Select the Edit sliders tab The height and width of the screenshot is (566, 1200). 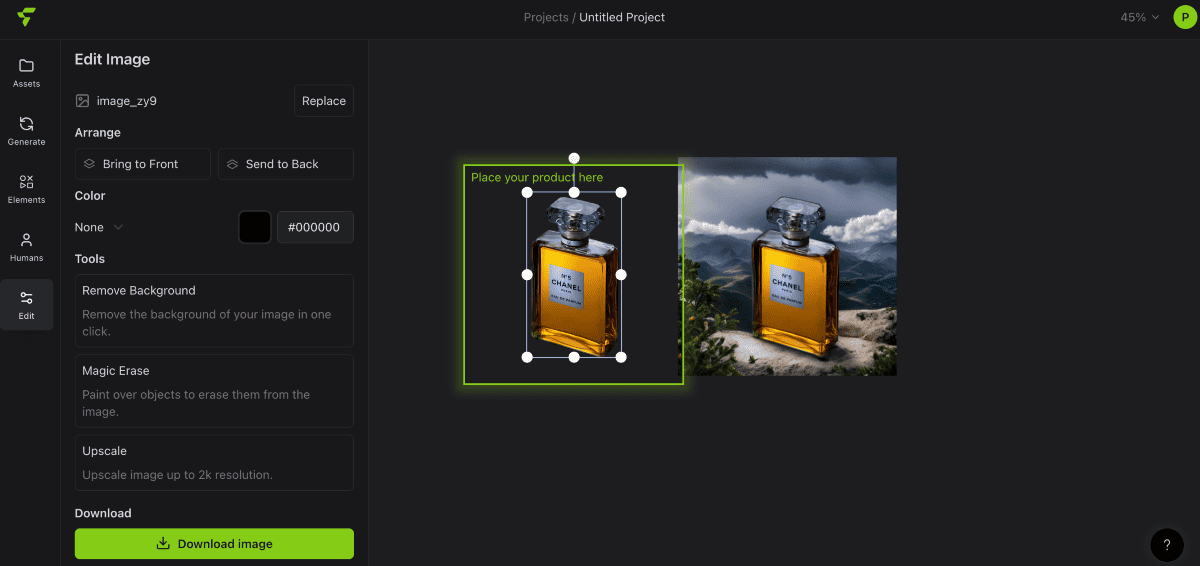27,305
